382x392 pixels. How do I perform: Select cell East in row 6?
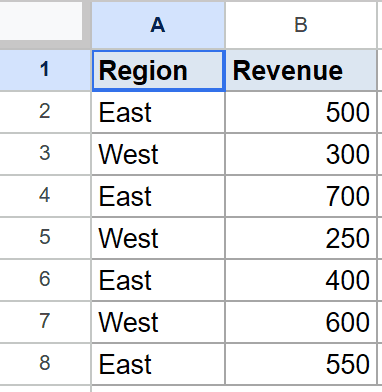[x=158, y=280]
